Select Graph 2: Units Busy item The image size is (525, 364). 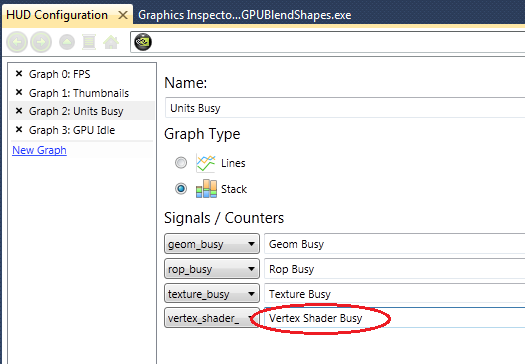coord(76,111)
